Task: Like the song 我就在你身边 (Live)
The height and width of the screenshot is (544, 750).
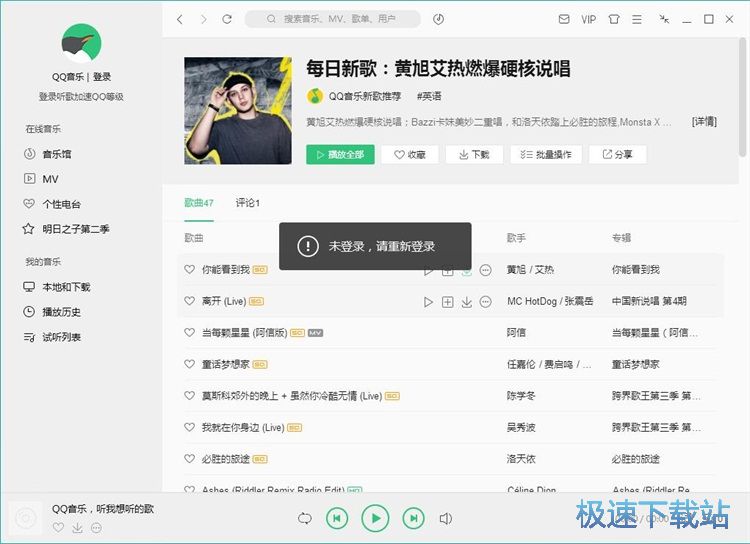Action: tap(189, 427)
